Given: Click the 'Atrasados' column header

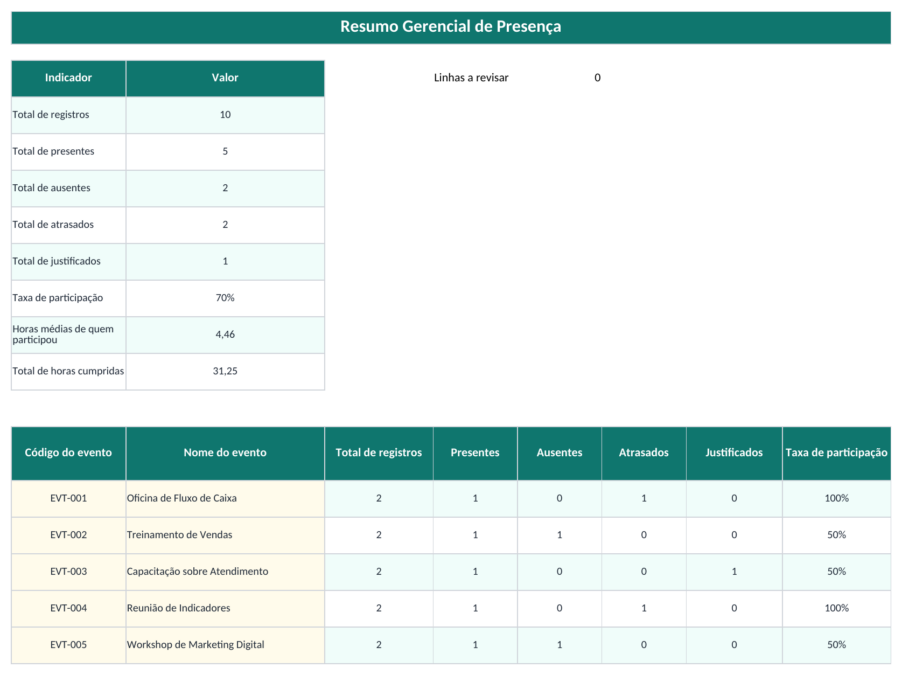Looking at the screenshot, I should [x=644, y=453].
